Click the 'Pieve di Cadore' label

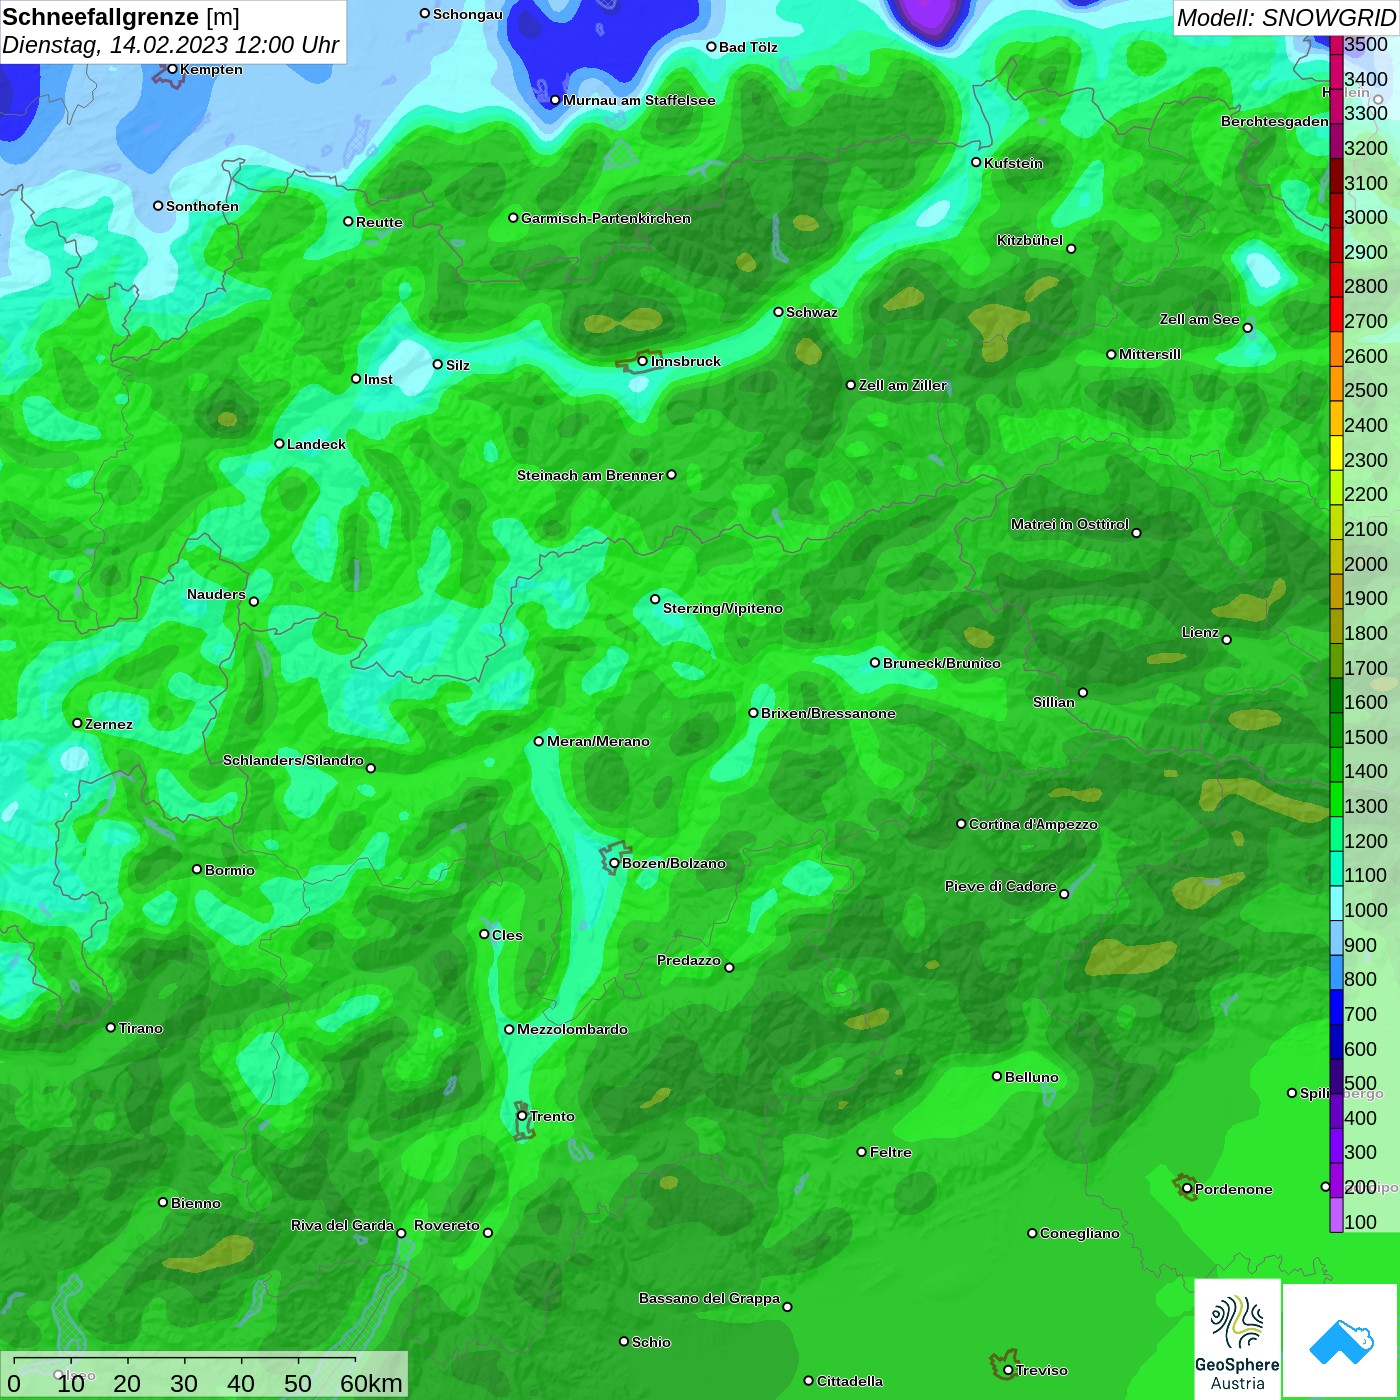(x=1001, y=886)
